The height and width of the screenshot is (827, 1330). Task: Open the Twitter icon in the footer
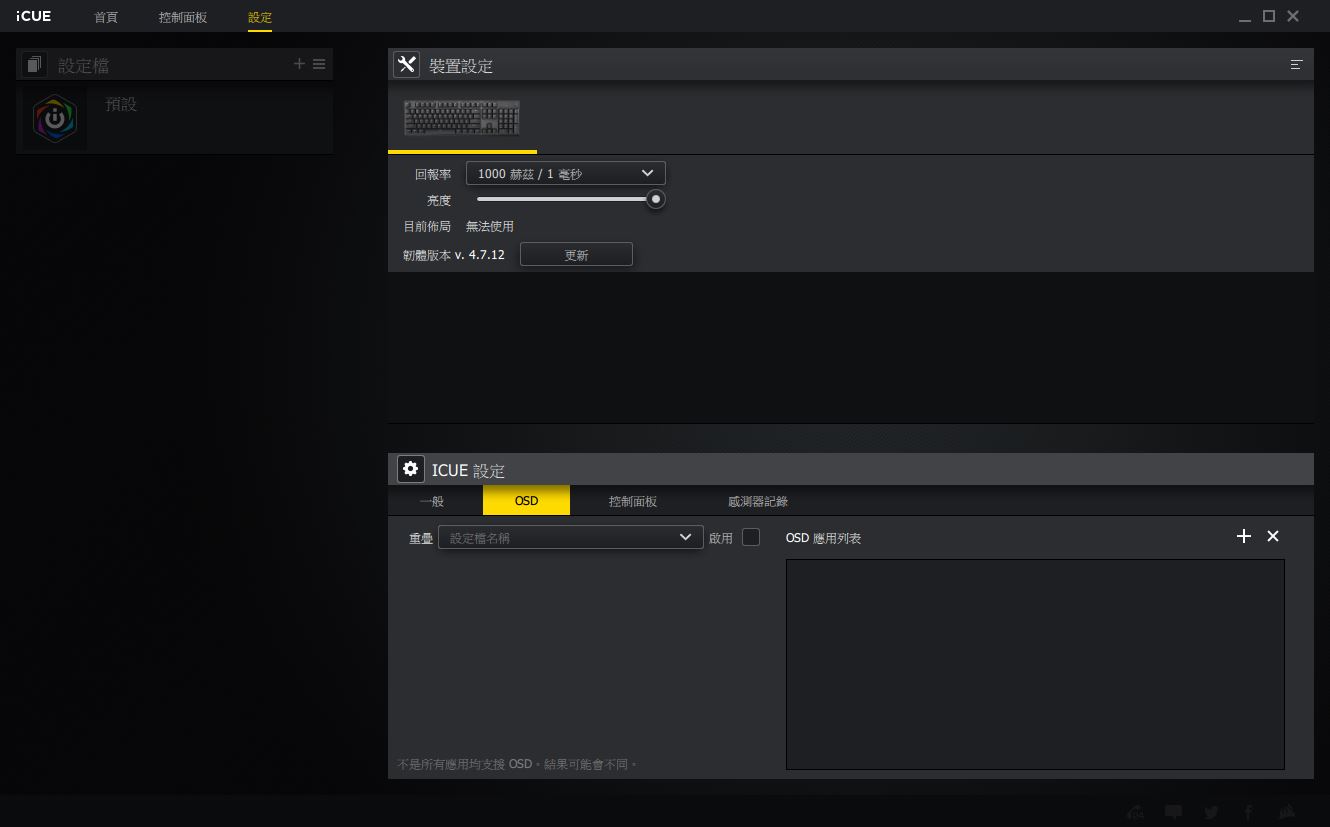(1211, 812)
